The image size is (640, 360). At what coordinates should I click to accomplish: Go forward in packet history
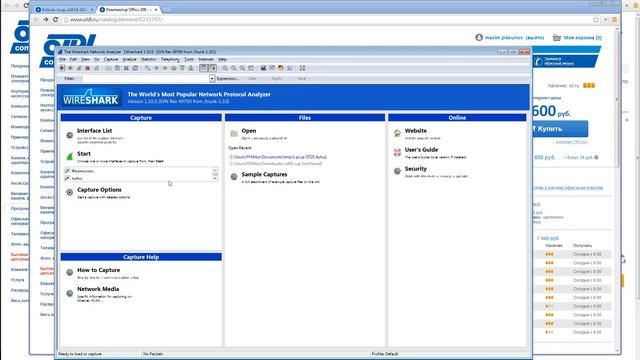tap(165, 68)
